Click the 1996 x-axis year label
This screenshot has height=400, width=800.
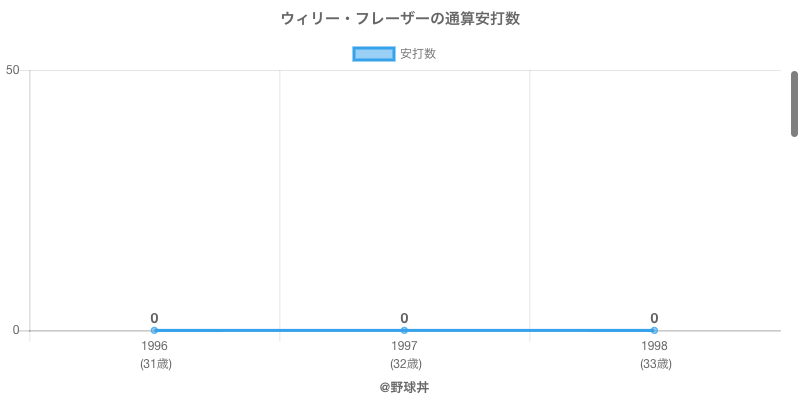154,346
